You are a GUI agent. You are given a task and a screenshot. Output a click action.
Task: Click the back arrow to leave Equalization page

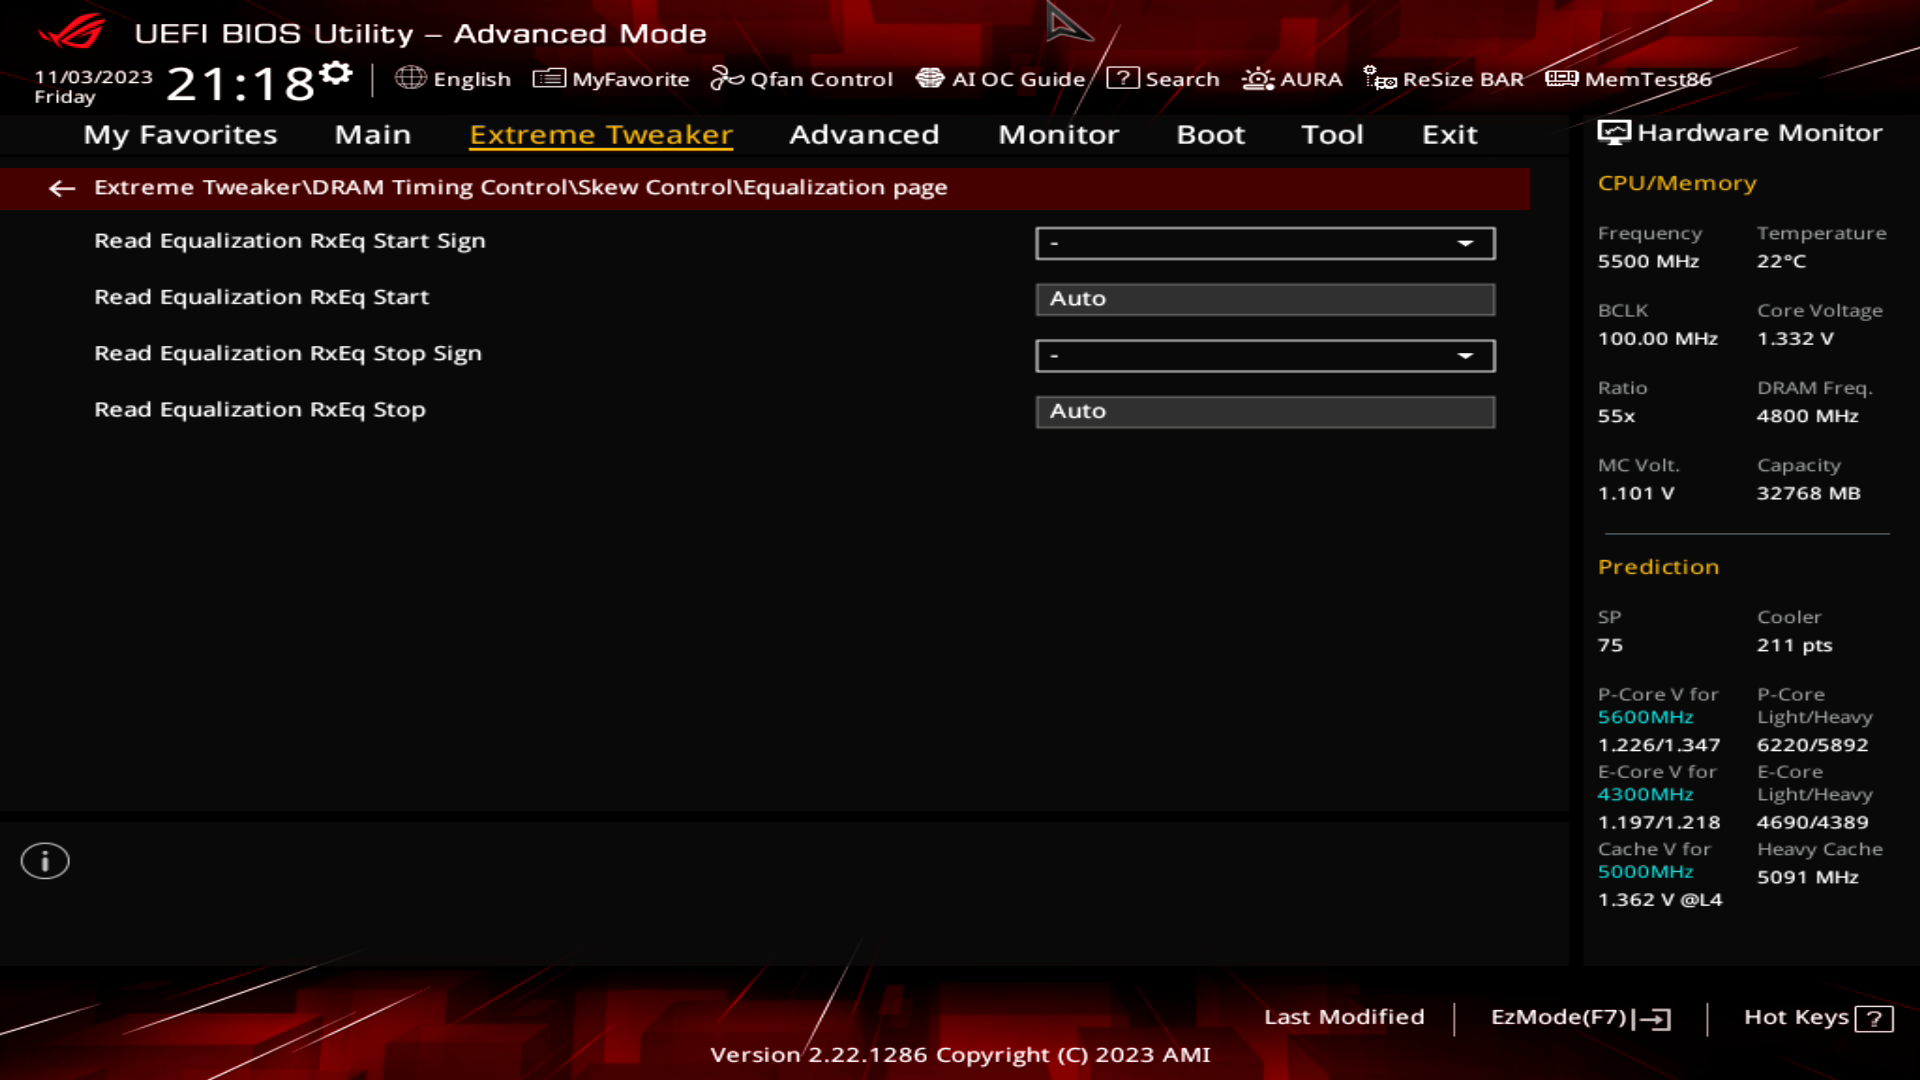click(62, 189)
